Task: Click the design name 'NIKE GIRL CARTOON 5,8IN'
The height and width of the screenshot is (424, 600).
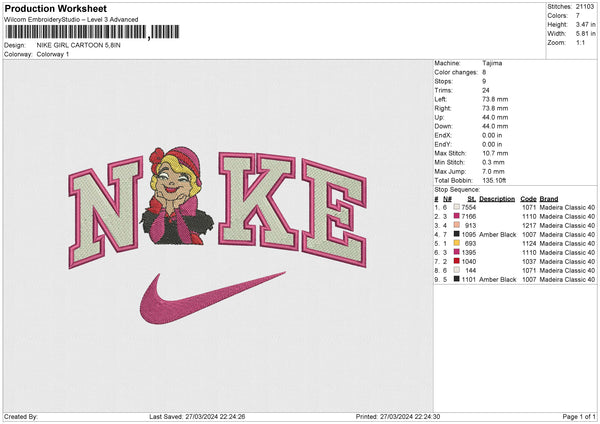Action: [x=78, y=45]
